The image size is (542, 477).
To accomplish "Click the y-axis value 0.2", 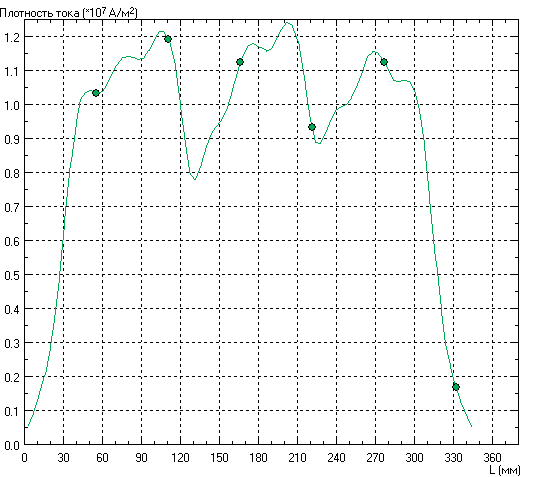I will click(12, 378).
